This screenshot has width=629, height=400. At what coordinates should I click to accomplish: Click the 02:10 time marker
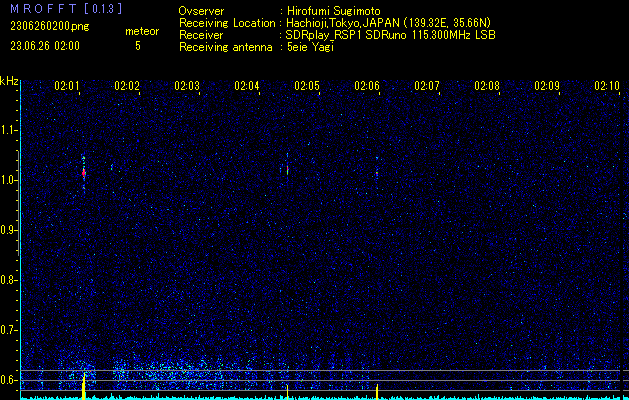(607, 87)
